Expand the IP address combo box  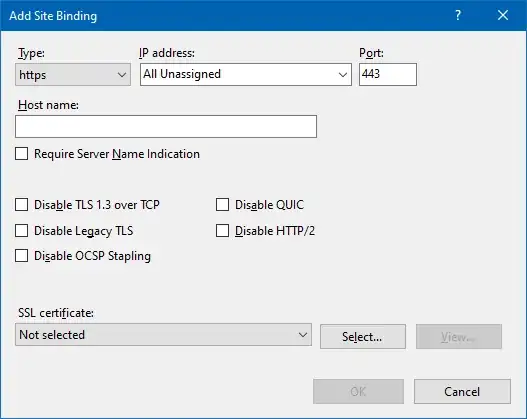pos(246,74)
